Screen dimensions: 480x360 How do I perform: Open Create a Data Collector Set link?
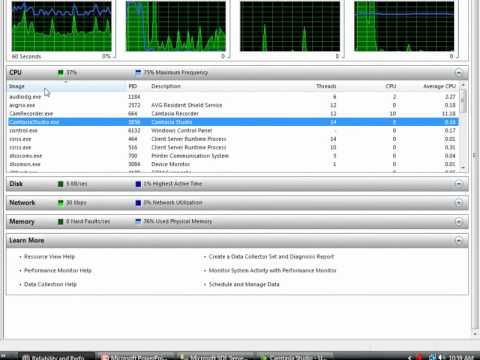tap(271, 257)
